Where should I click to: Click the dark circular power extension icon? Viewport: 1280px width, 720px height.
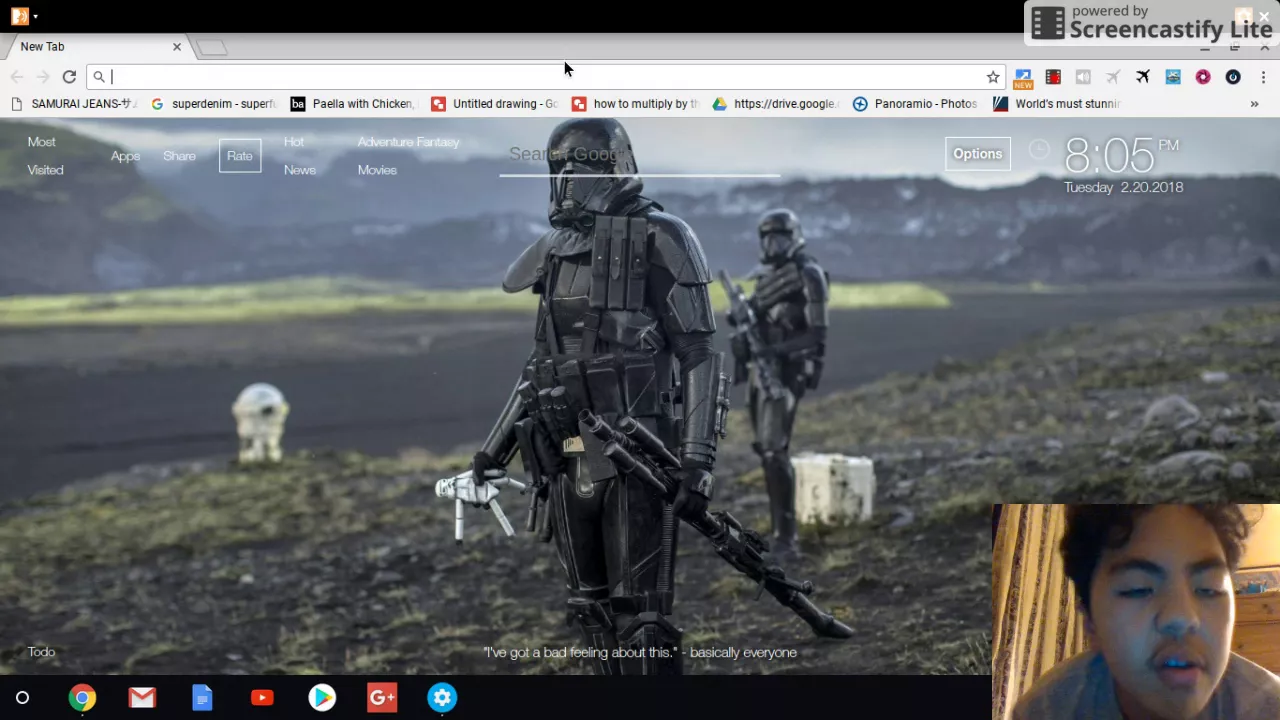coord(1233,77)
